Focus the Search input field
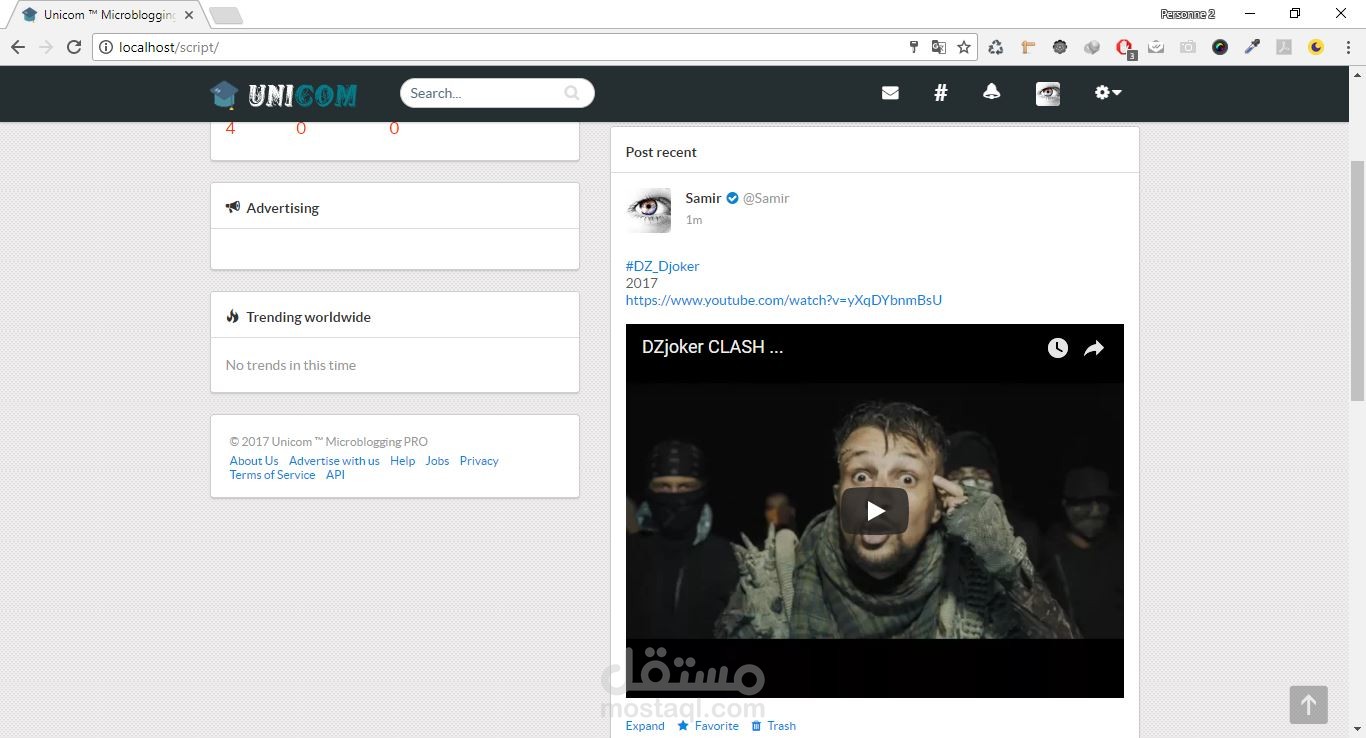This screenshot has width=1366, height=738. tap(497, 93)
